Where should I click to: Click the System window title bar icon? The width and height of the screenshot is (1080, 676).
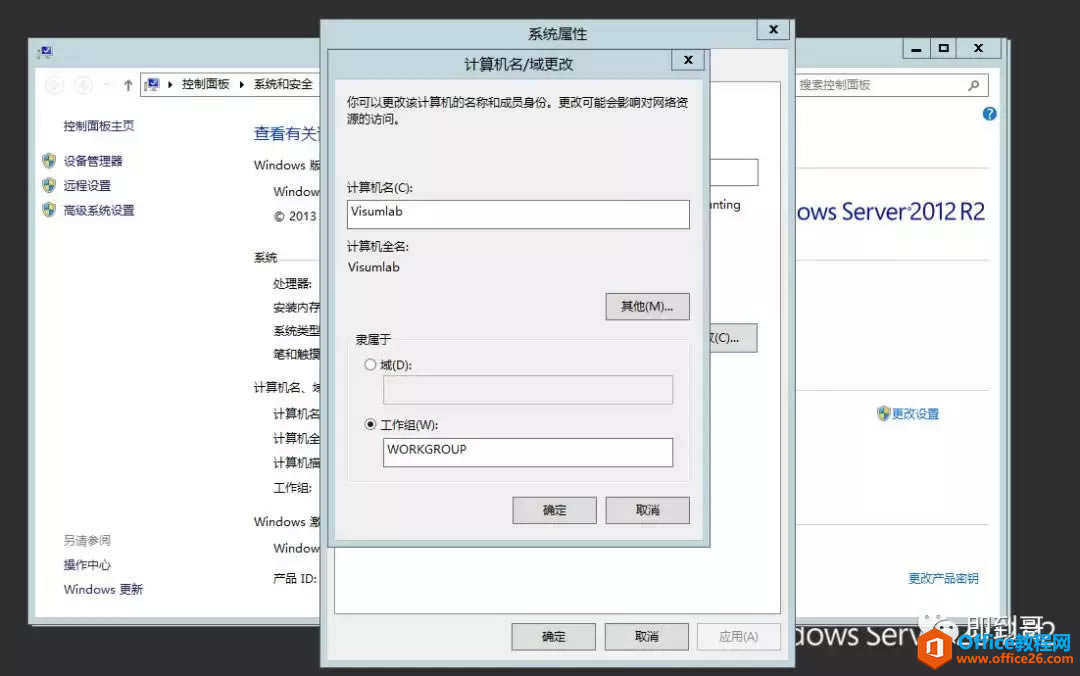click(46, 52)
